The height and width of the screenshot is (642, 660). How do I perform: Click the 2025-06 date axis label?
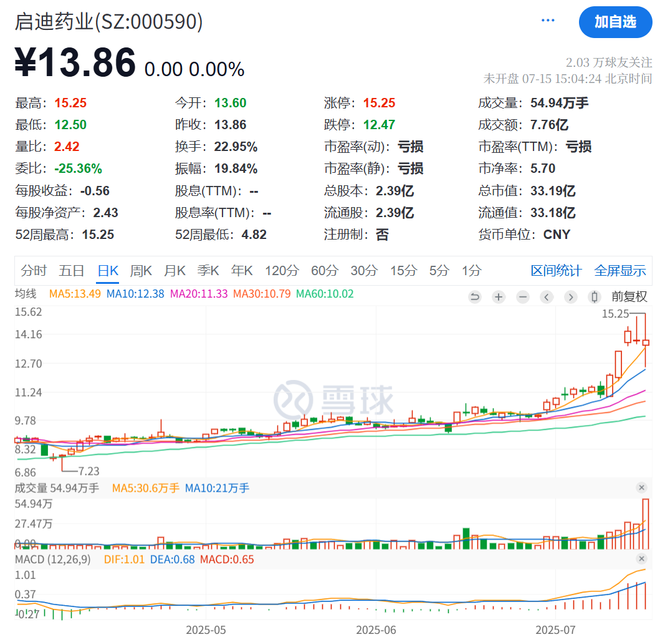click(x=376, y=630)
